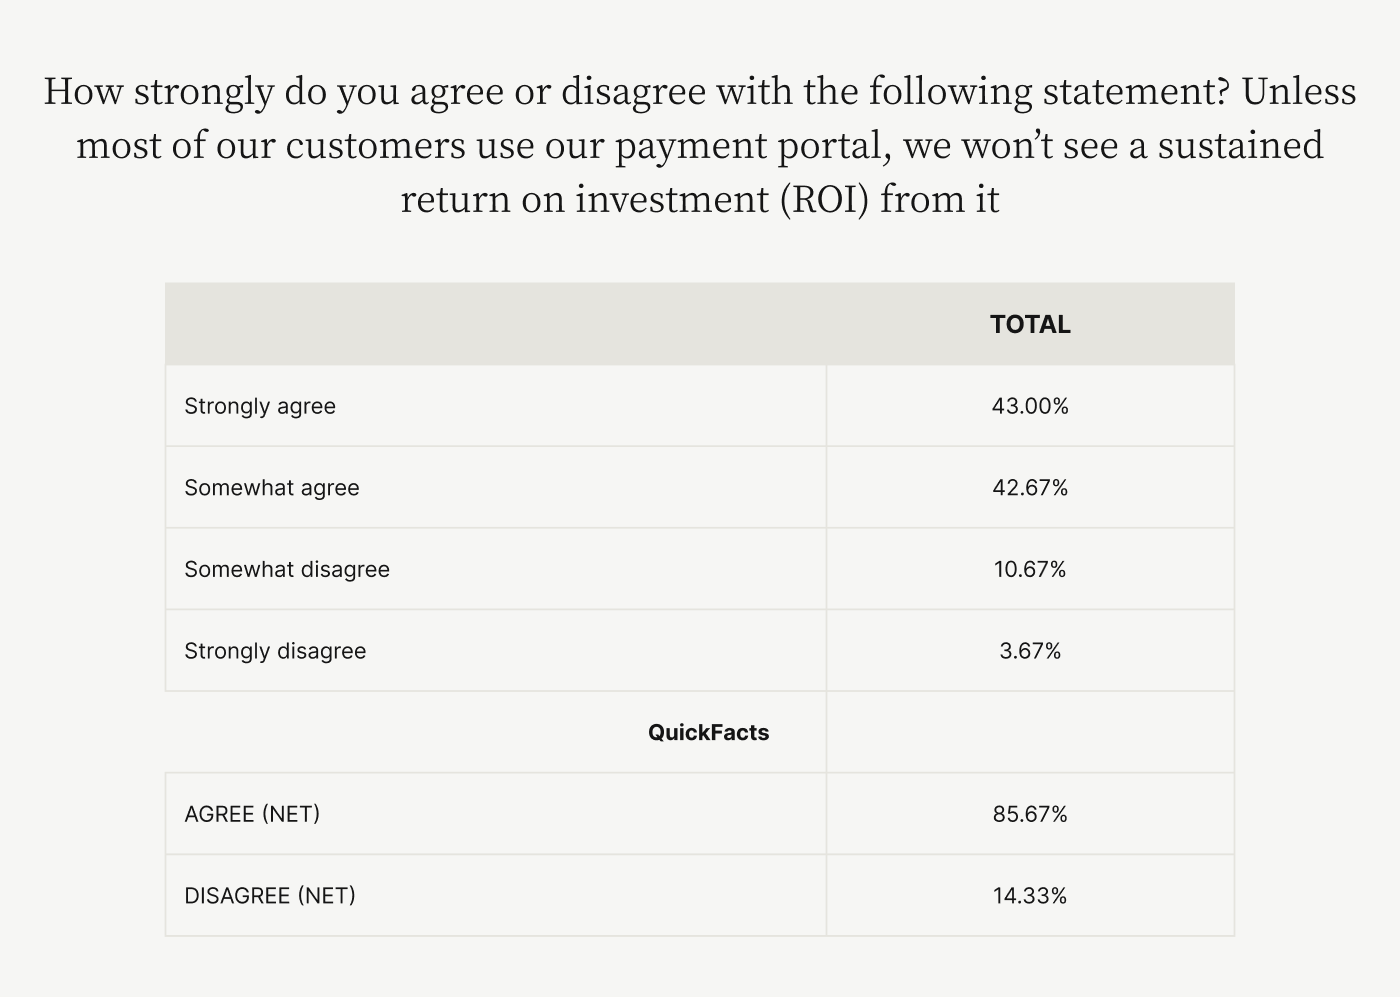
Task: Click the 3.67% value cell
Action: pyautogui.click(x=1030, y=651)
